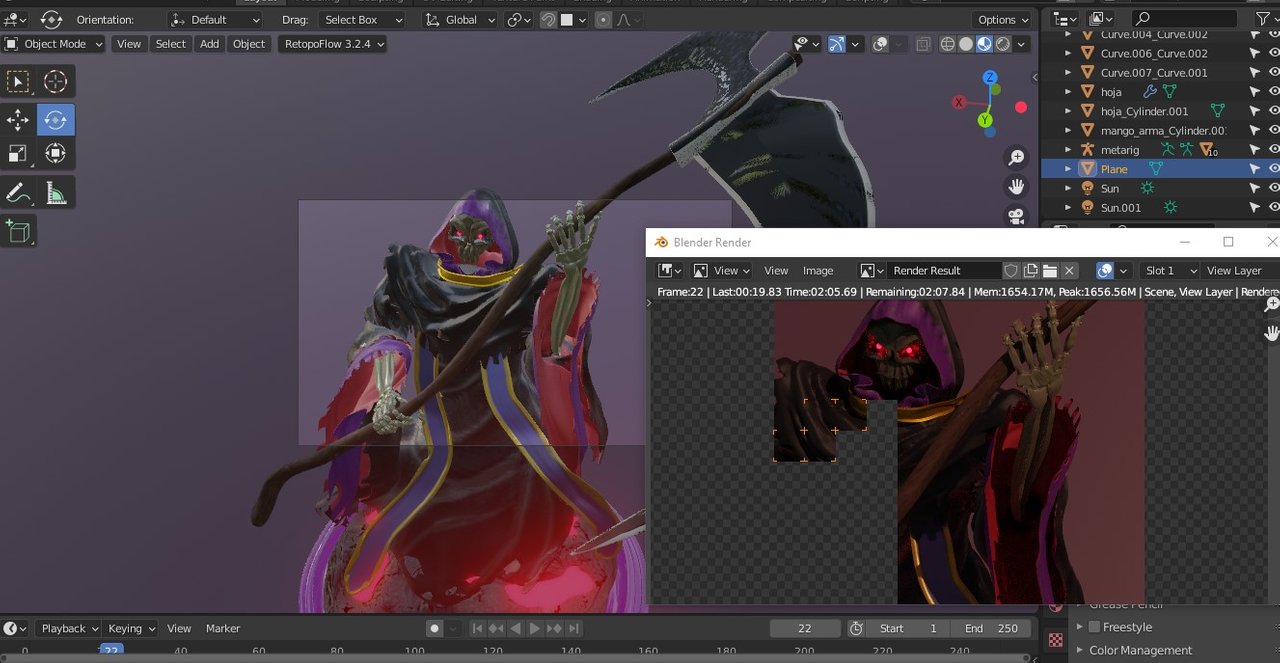Open the Global transform orientation dropdown
The height and width of the screenshot is (663, 1280).
tap(460, 19)
